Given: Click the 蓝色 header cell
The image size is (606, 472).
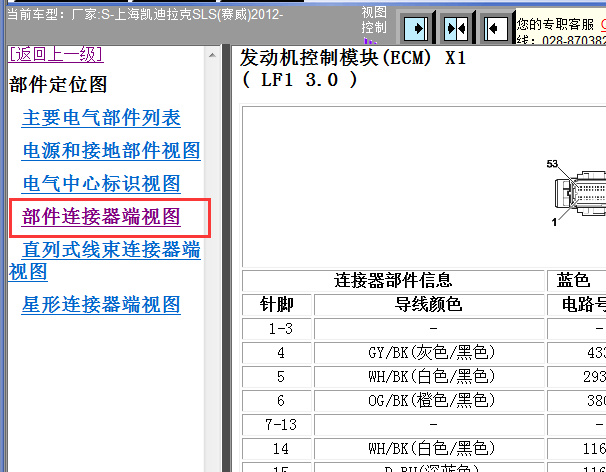Looking at the screenshot, I should point(577,280).
